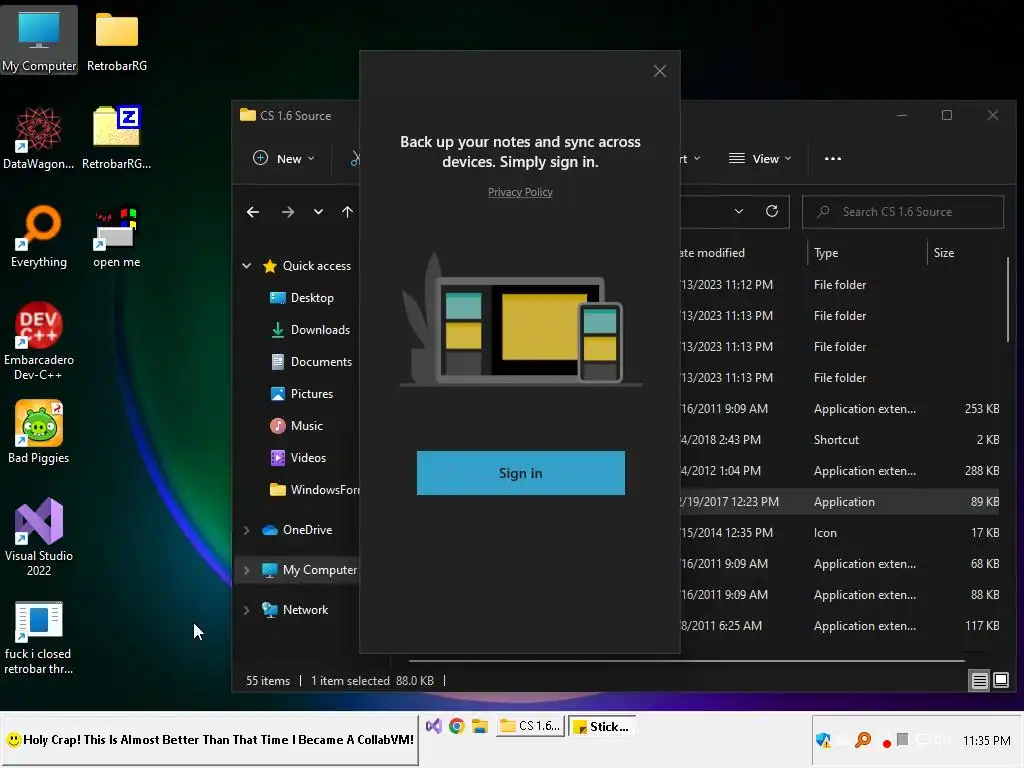Select Network in navigation pane
This screenshot has height=768, width=1024.
295,610
